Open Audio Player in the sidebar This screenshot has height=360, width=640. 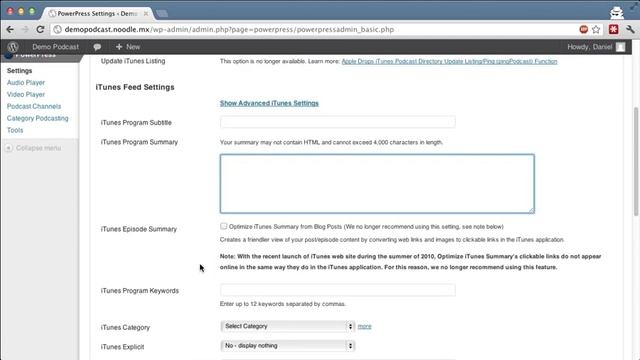pyautogui.click(x=26, y=82)
